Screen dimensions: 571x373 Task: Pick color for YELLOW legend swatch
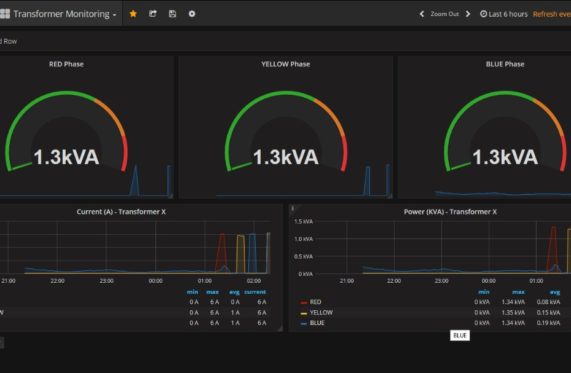[x=304, y=313]
